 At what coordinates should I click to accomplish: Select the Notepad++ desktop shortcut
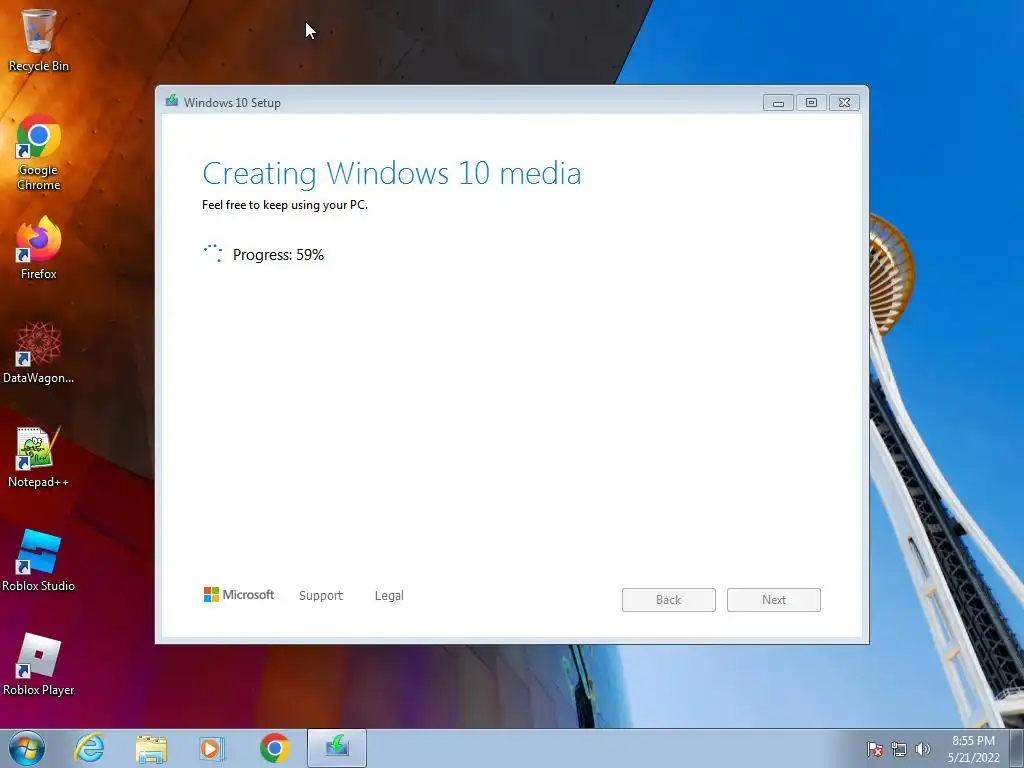39,457
